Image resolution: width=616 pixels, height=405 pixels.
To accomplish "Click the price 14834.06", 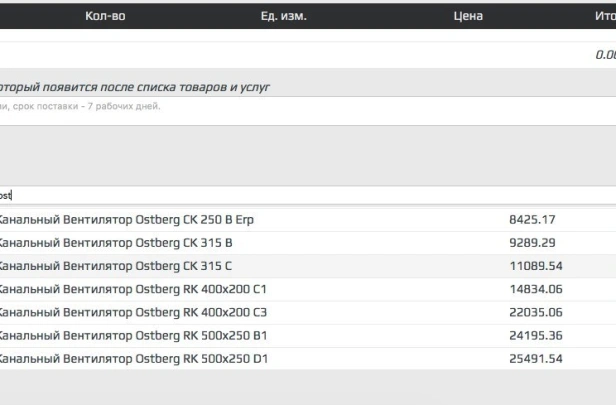I will [535, 289].
